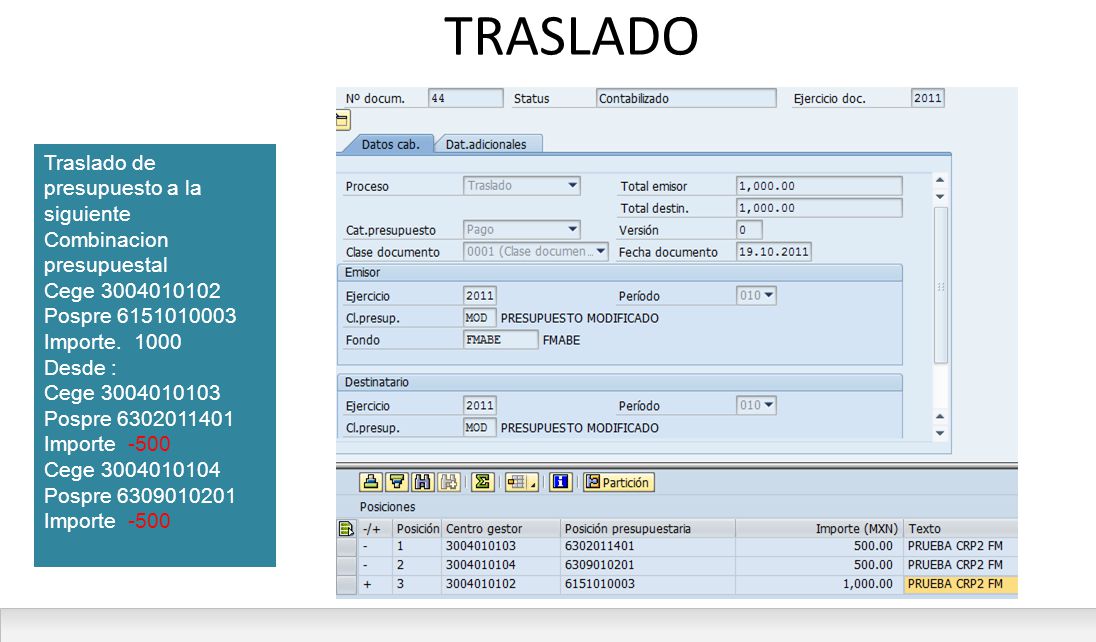
Task: Click the filter funnel icon
Action: (x=397, y=482)
